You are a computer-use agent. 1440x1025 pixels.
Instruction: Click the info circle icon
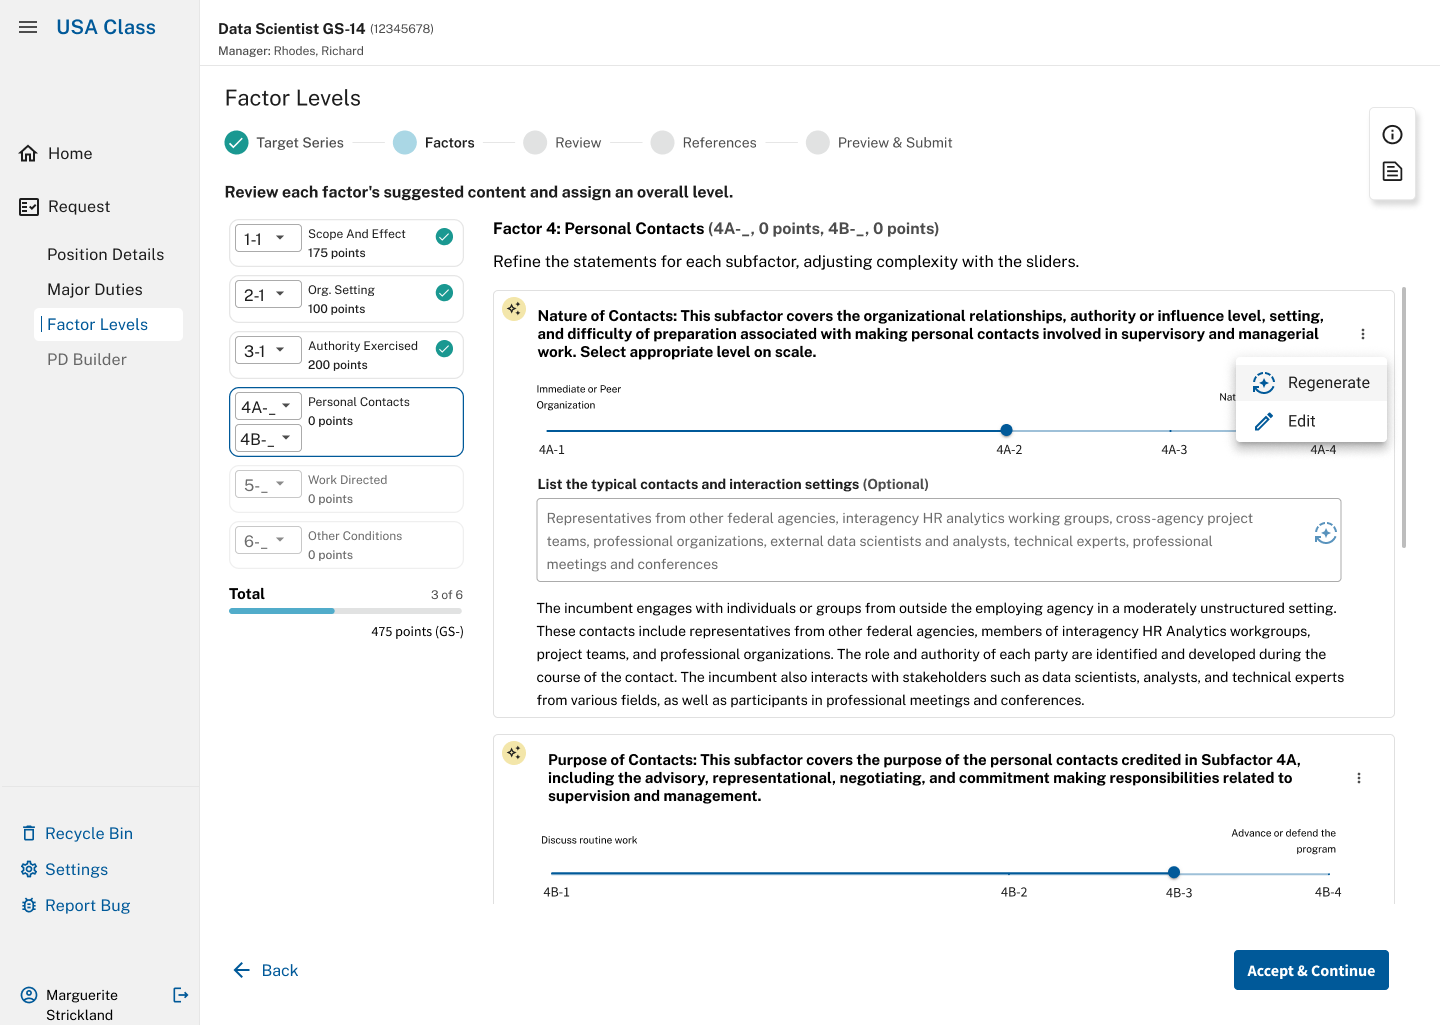click(x=1392, y=135)
